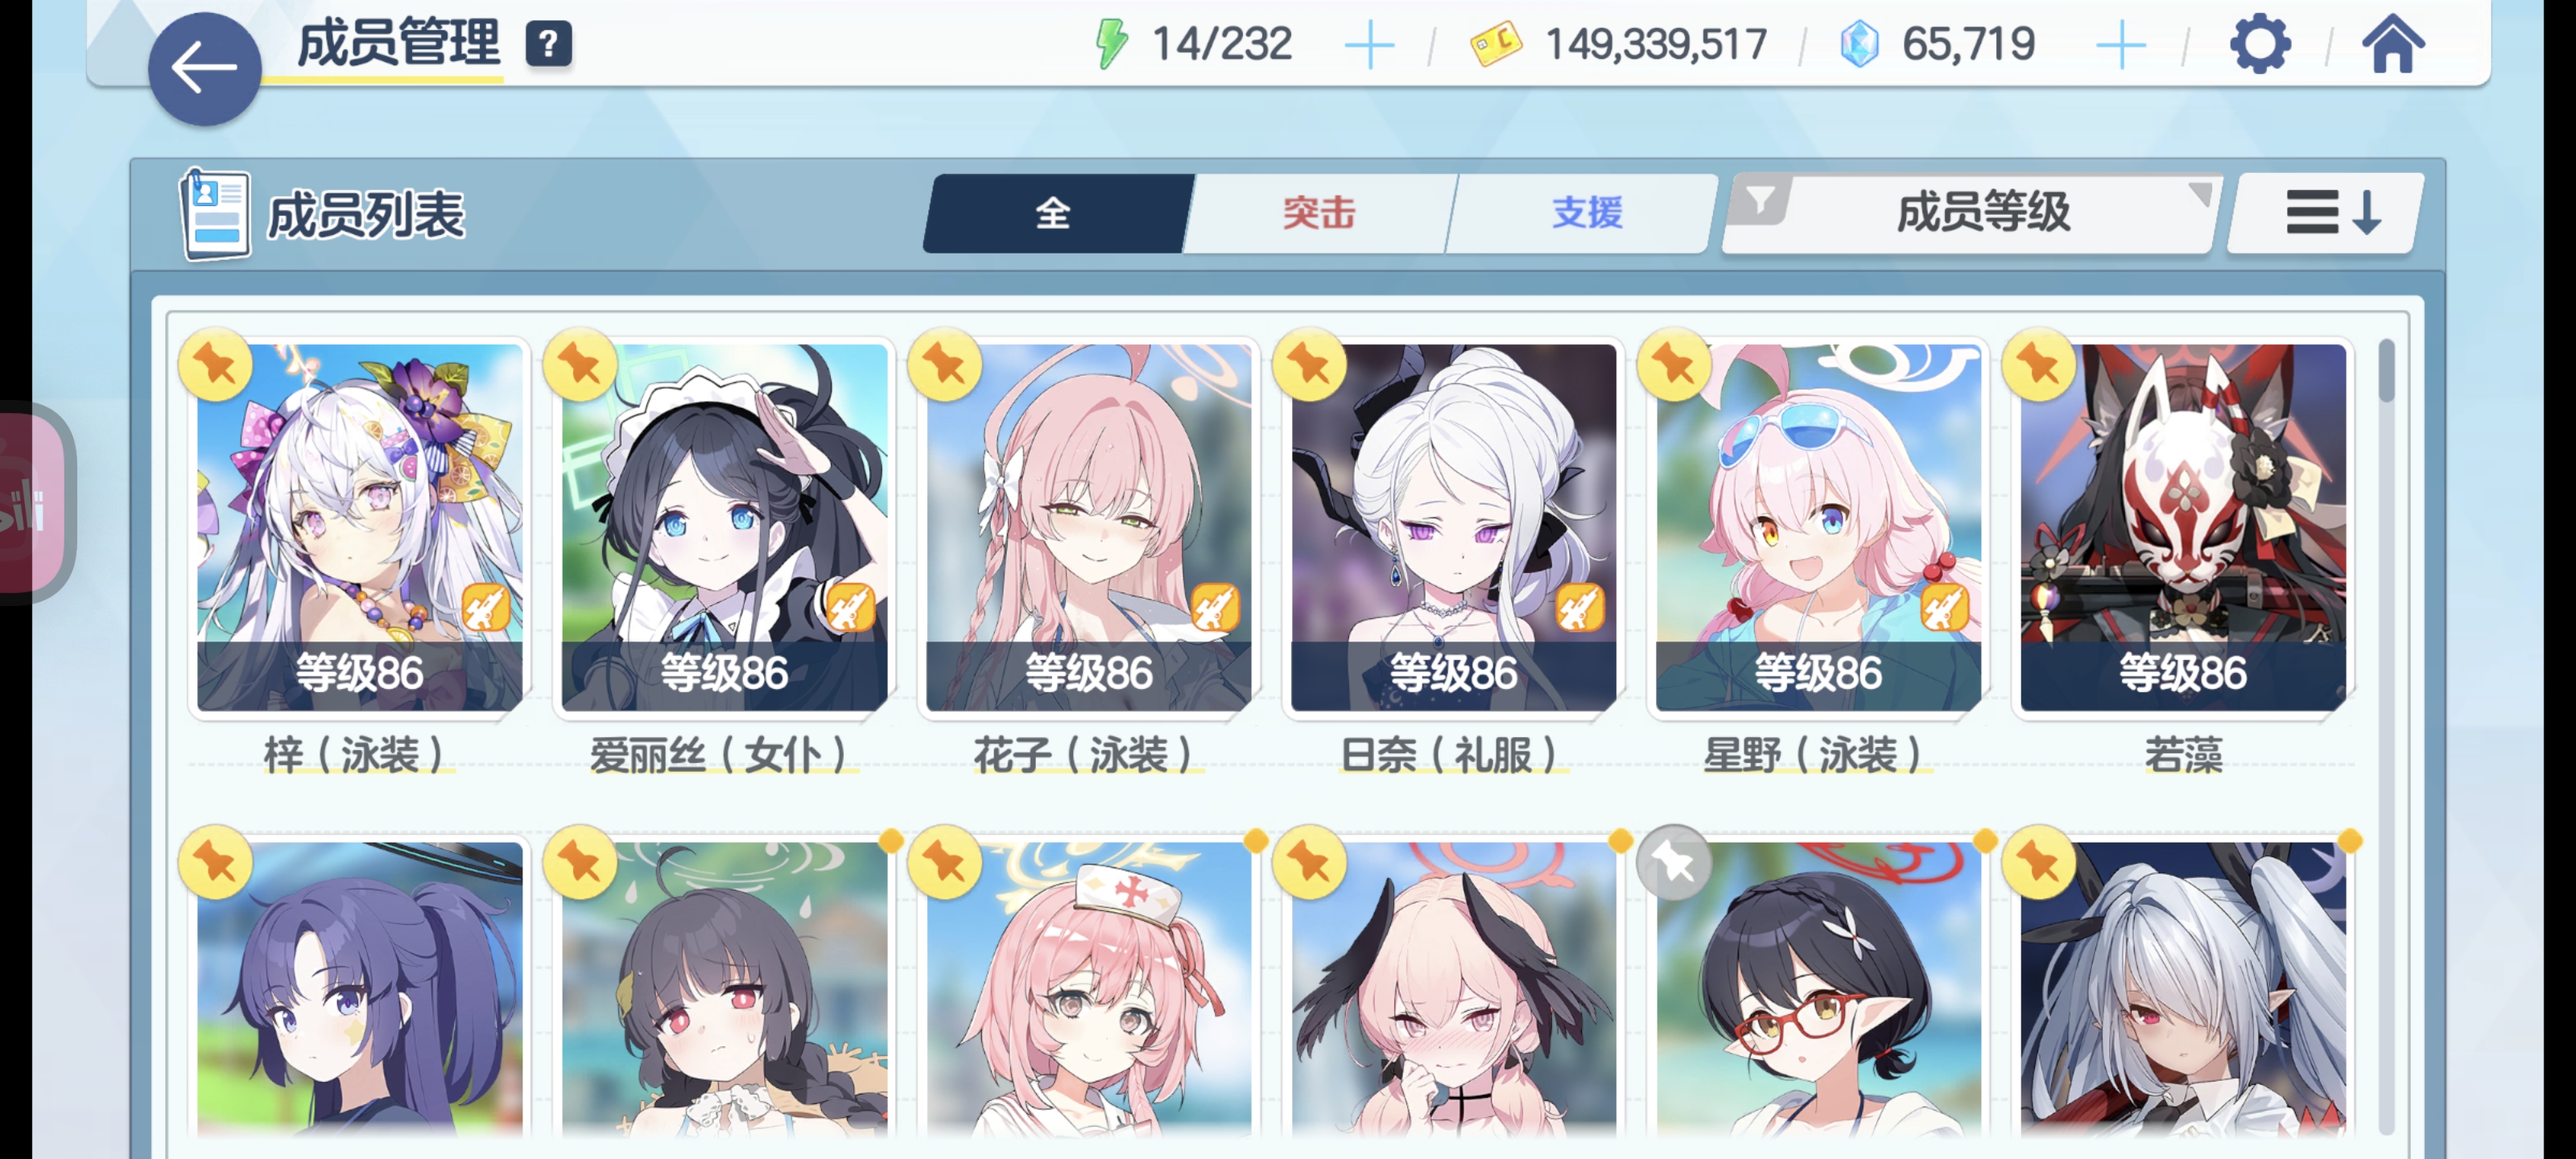The image size is (2576, 1159).
Task: Open the 日奈（礼服） name label
Action: 1451,754
